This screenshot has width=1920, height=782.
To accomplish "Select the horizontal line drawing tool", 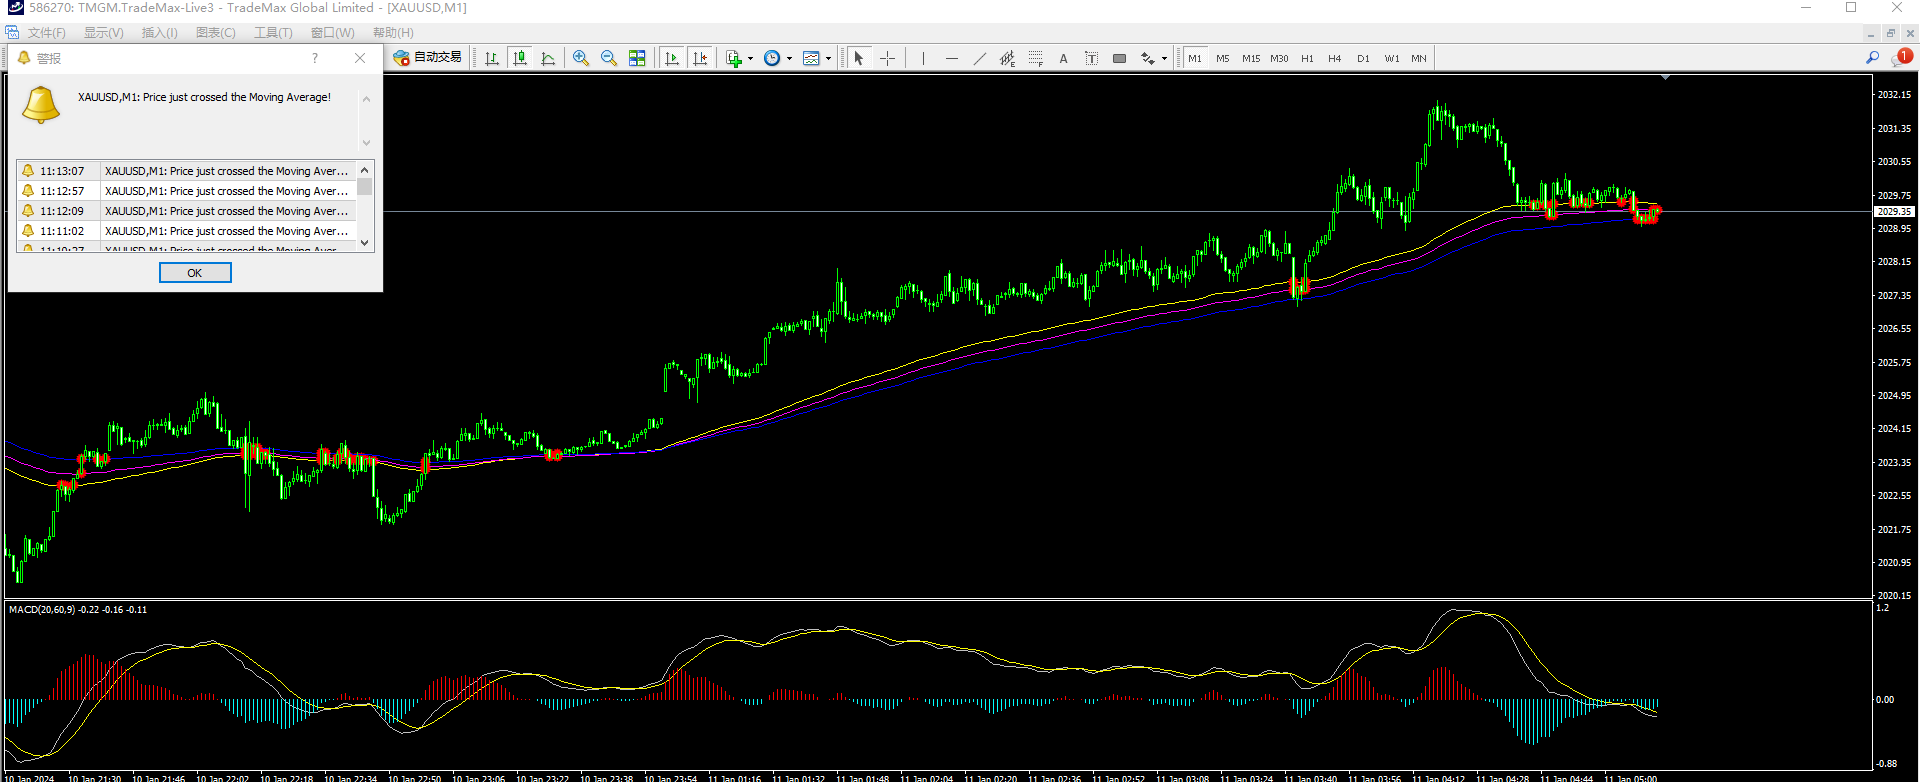I will pos(951,58).
